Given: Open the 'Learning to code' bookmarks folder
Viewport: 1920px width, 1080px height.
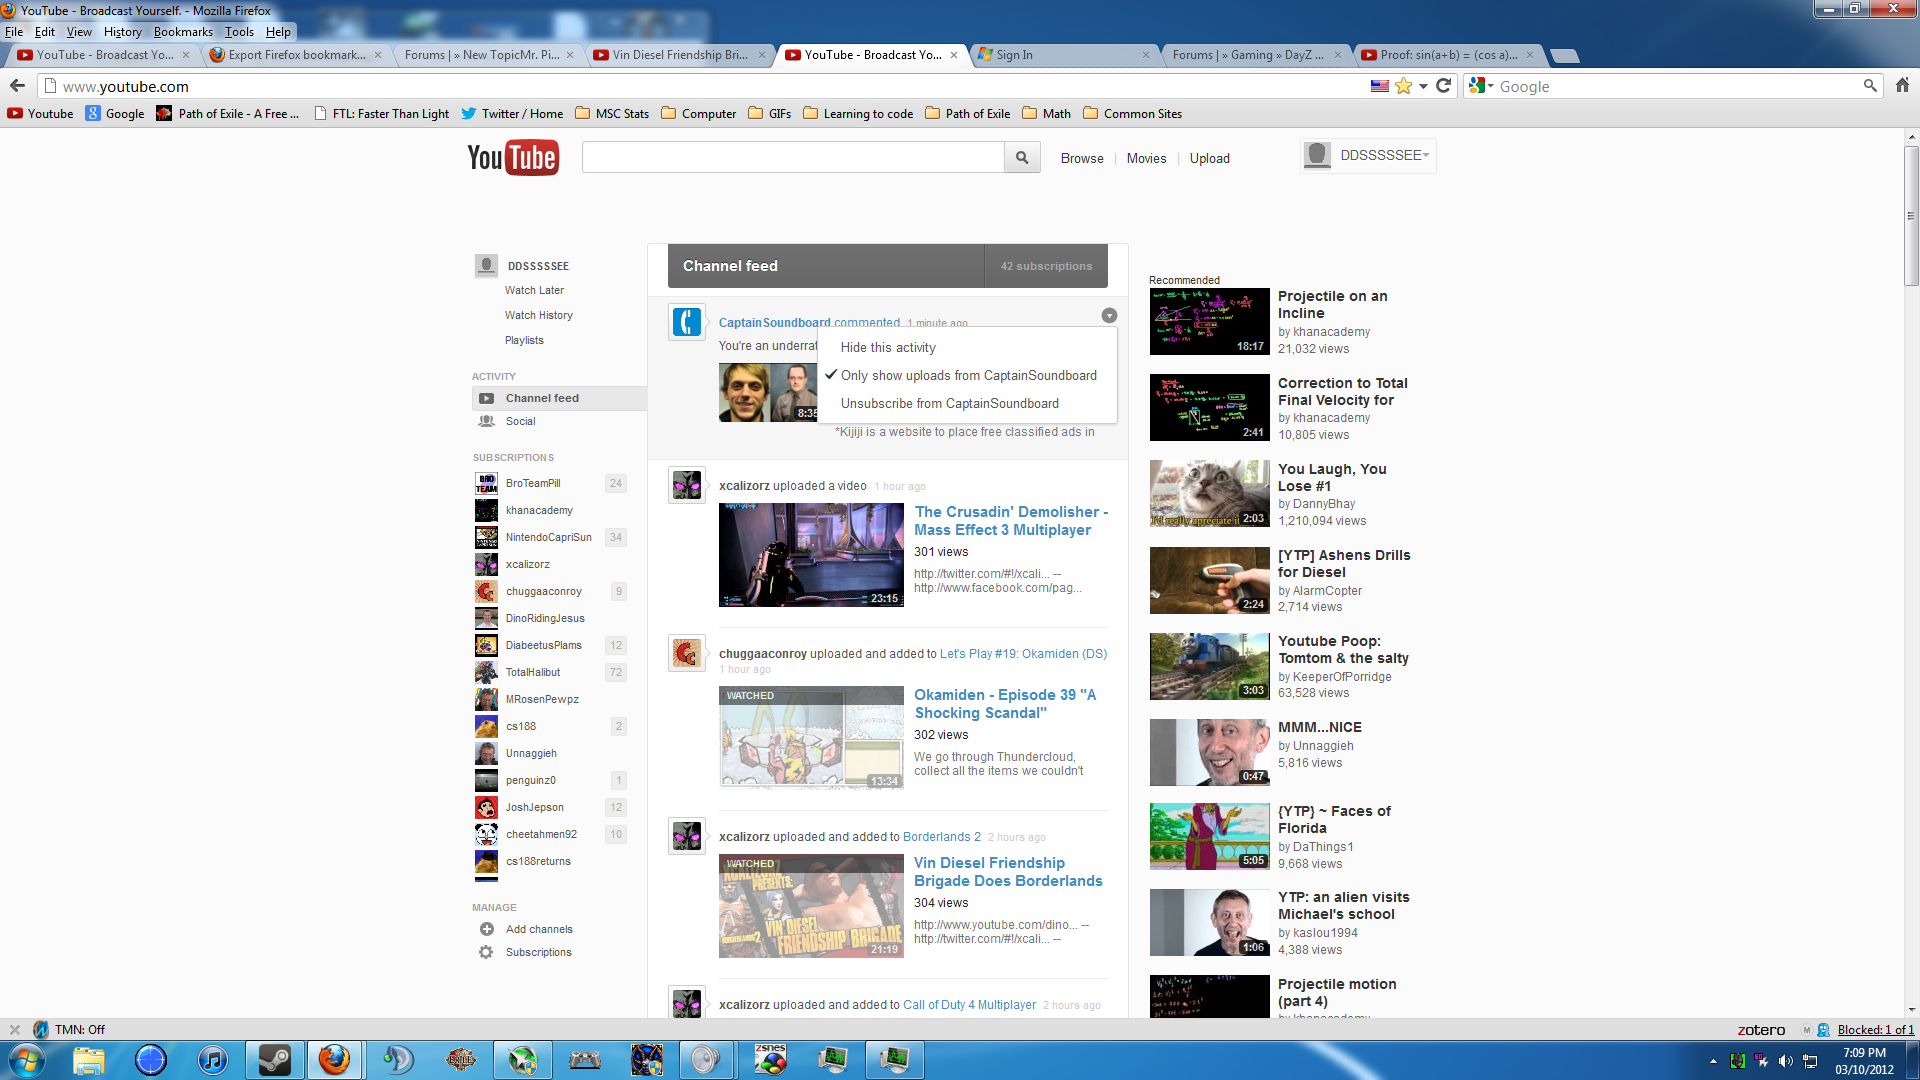Looking at the screenshot, I should tap(858, 114).
